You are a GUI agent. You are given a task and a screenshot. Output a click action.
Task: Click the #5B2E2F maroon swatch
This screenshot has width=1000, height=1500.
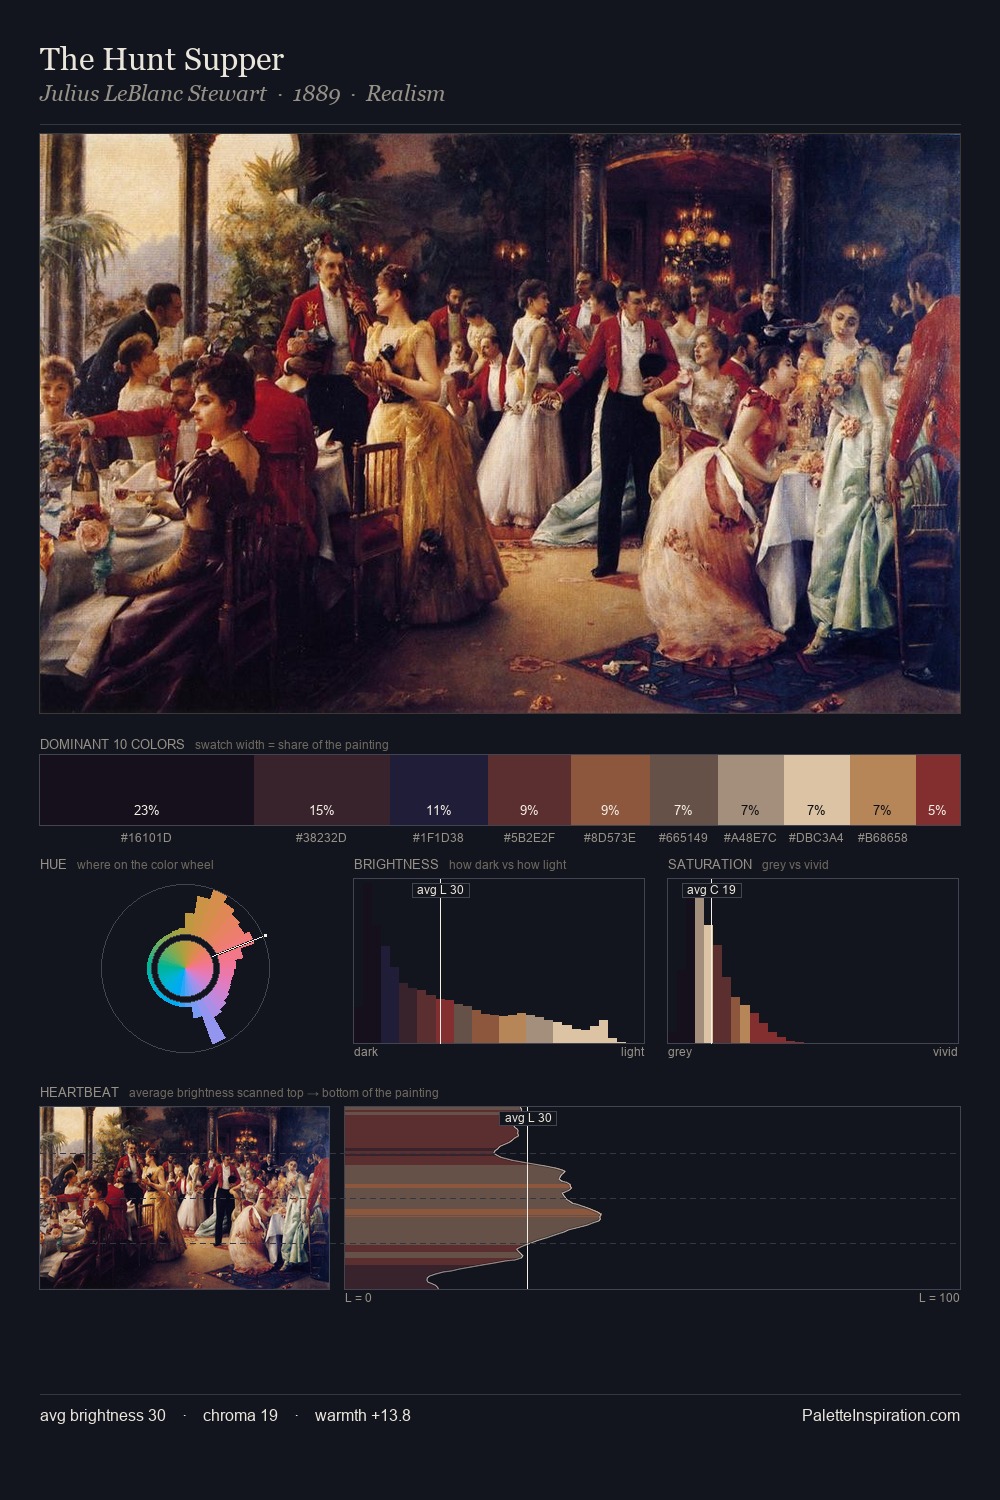(x=529, y=790)
